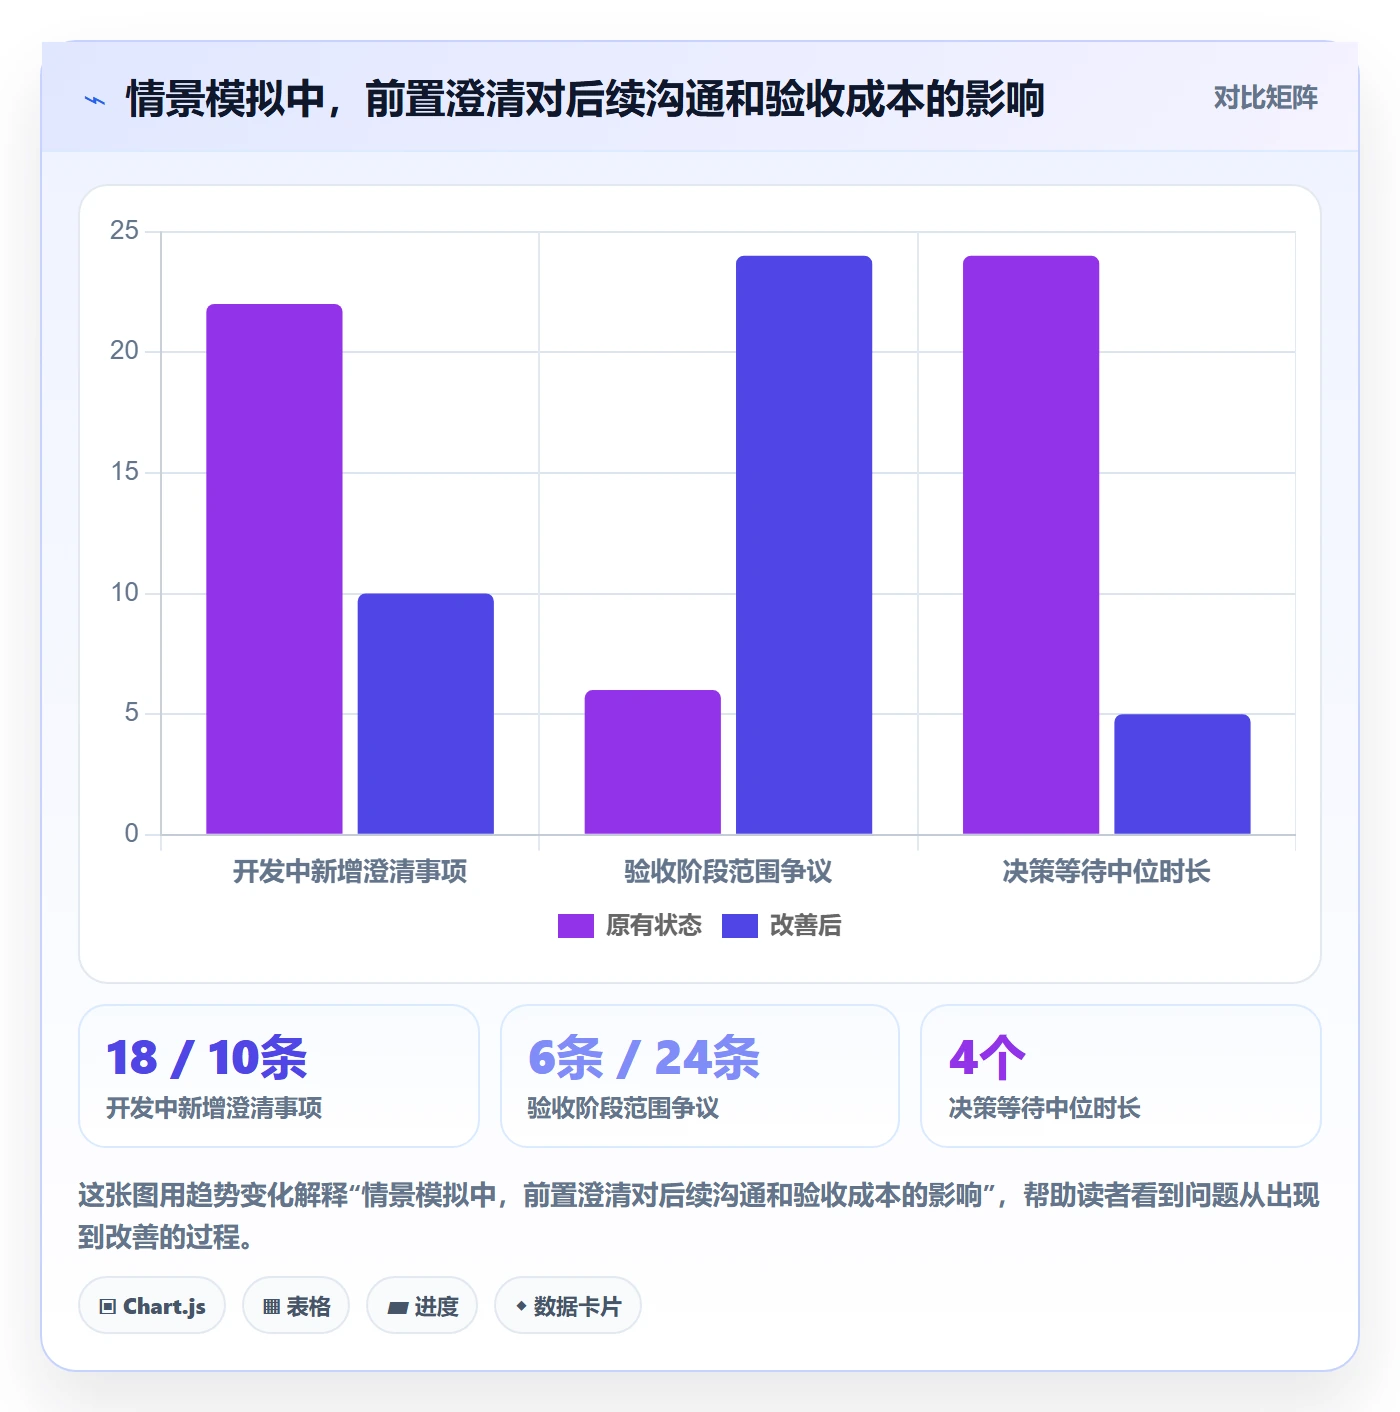Click the 18 / 10条 value

[206, 1058]
